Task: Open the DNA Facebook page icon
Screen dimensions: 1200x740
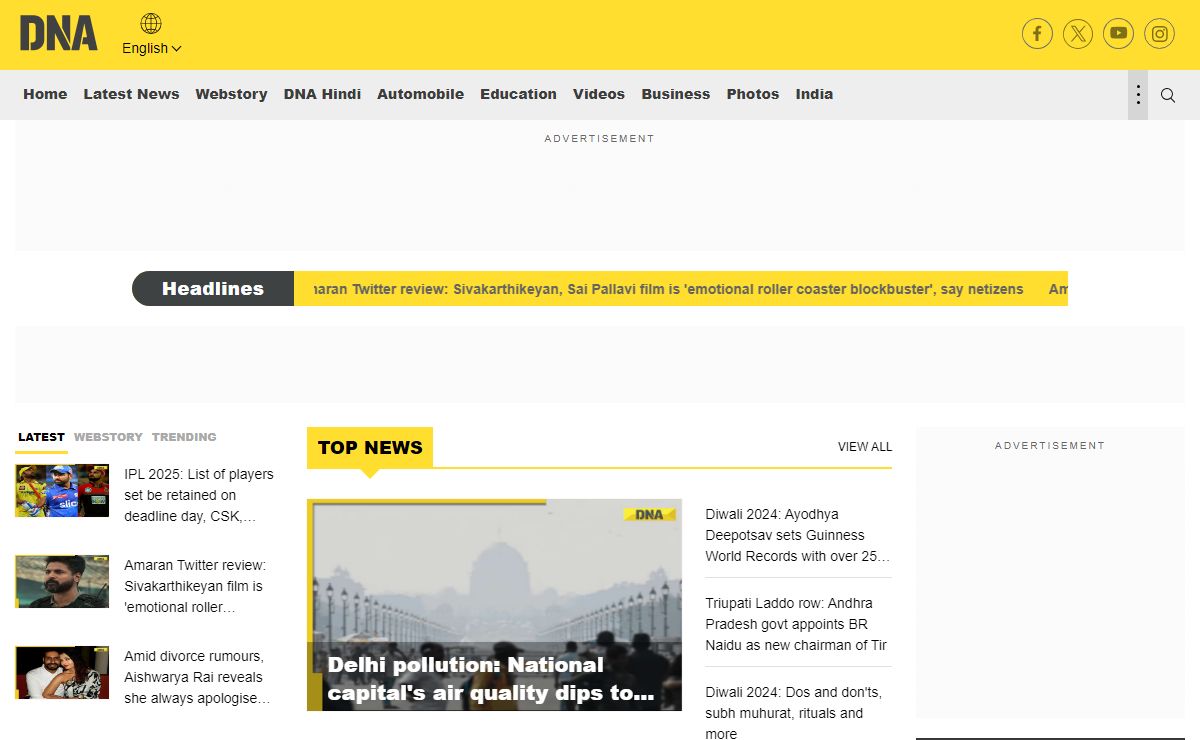Action: tap(1037, 34)
